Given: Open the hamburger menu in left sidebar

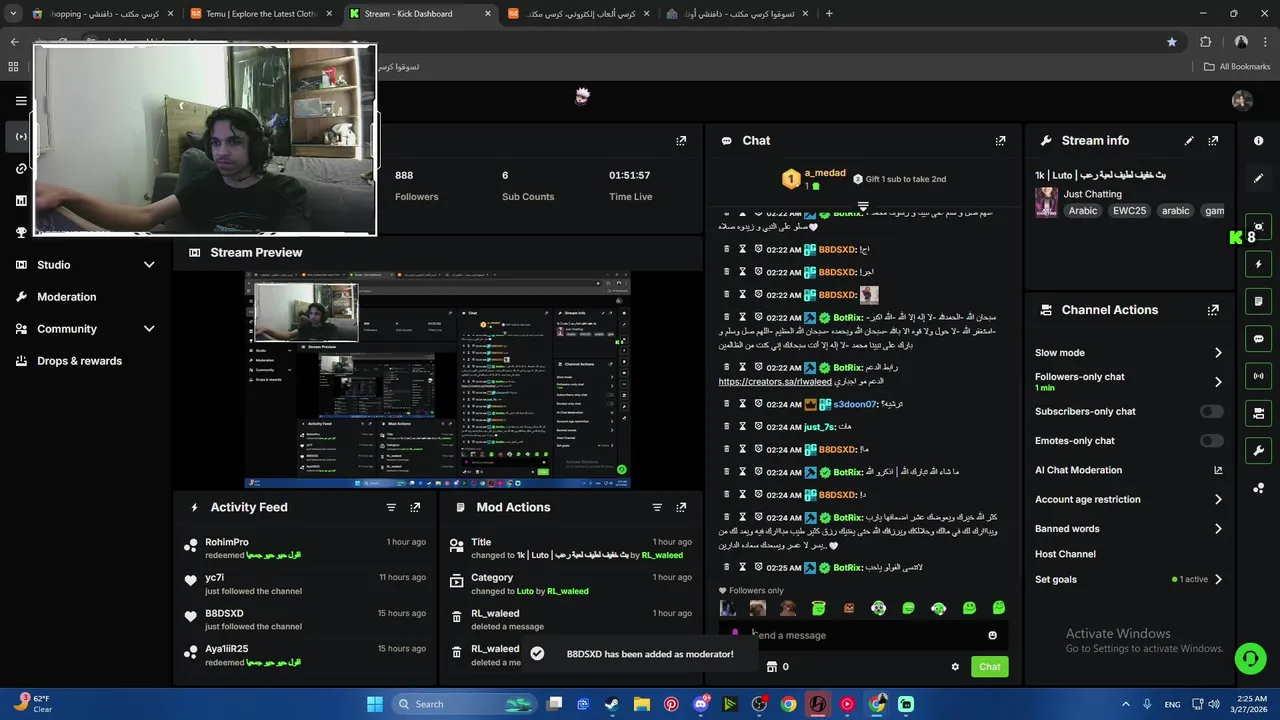Looking at the screenshot, I should click(21, 101).
